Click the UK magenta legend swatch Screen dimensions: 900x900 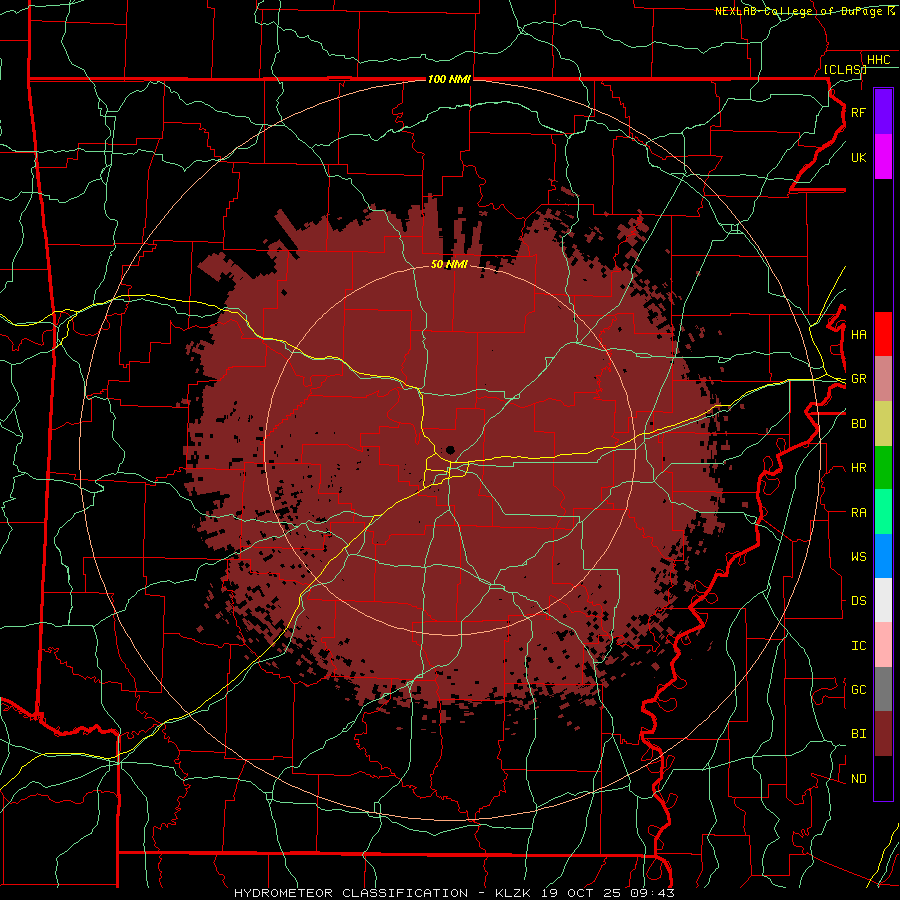pyautogui.click(x=883, y=157)
